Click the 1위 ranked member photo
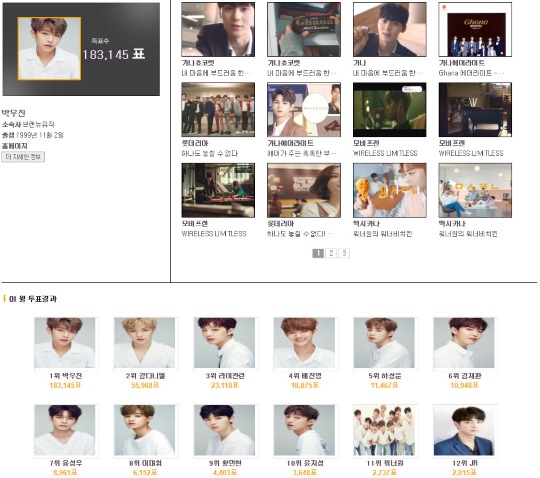The image size is (540, 478). click(65, 343)
